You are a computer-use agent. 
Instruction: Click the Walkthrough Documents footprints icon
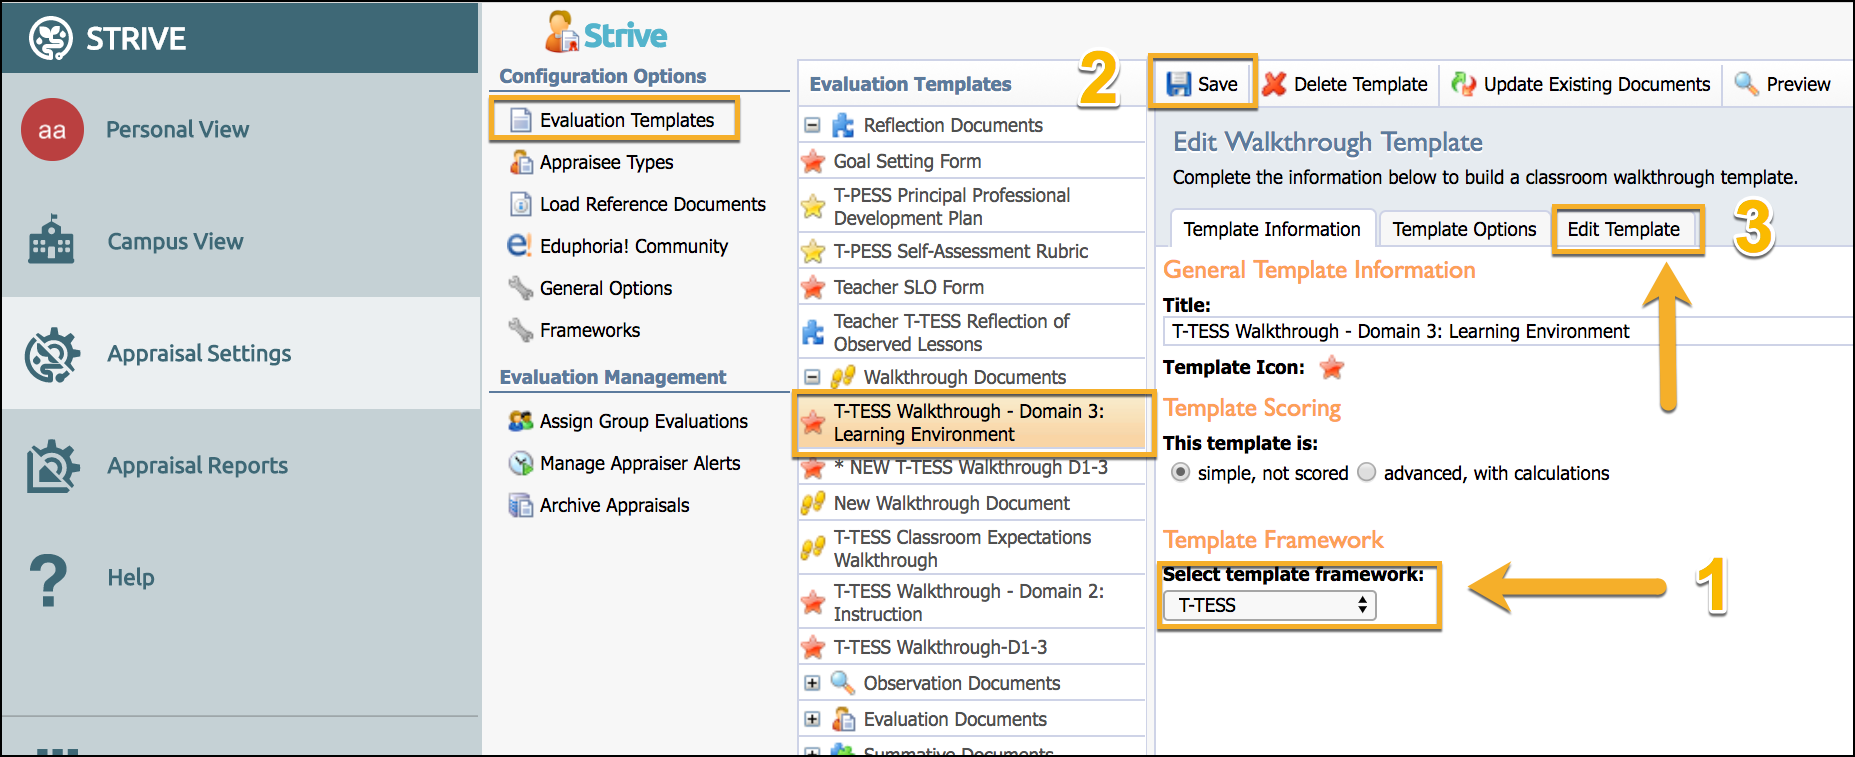843,377
